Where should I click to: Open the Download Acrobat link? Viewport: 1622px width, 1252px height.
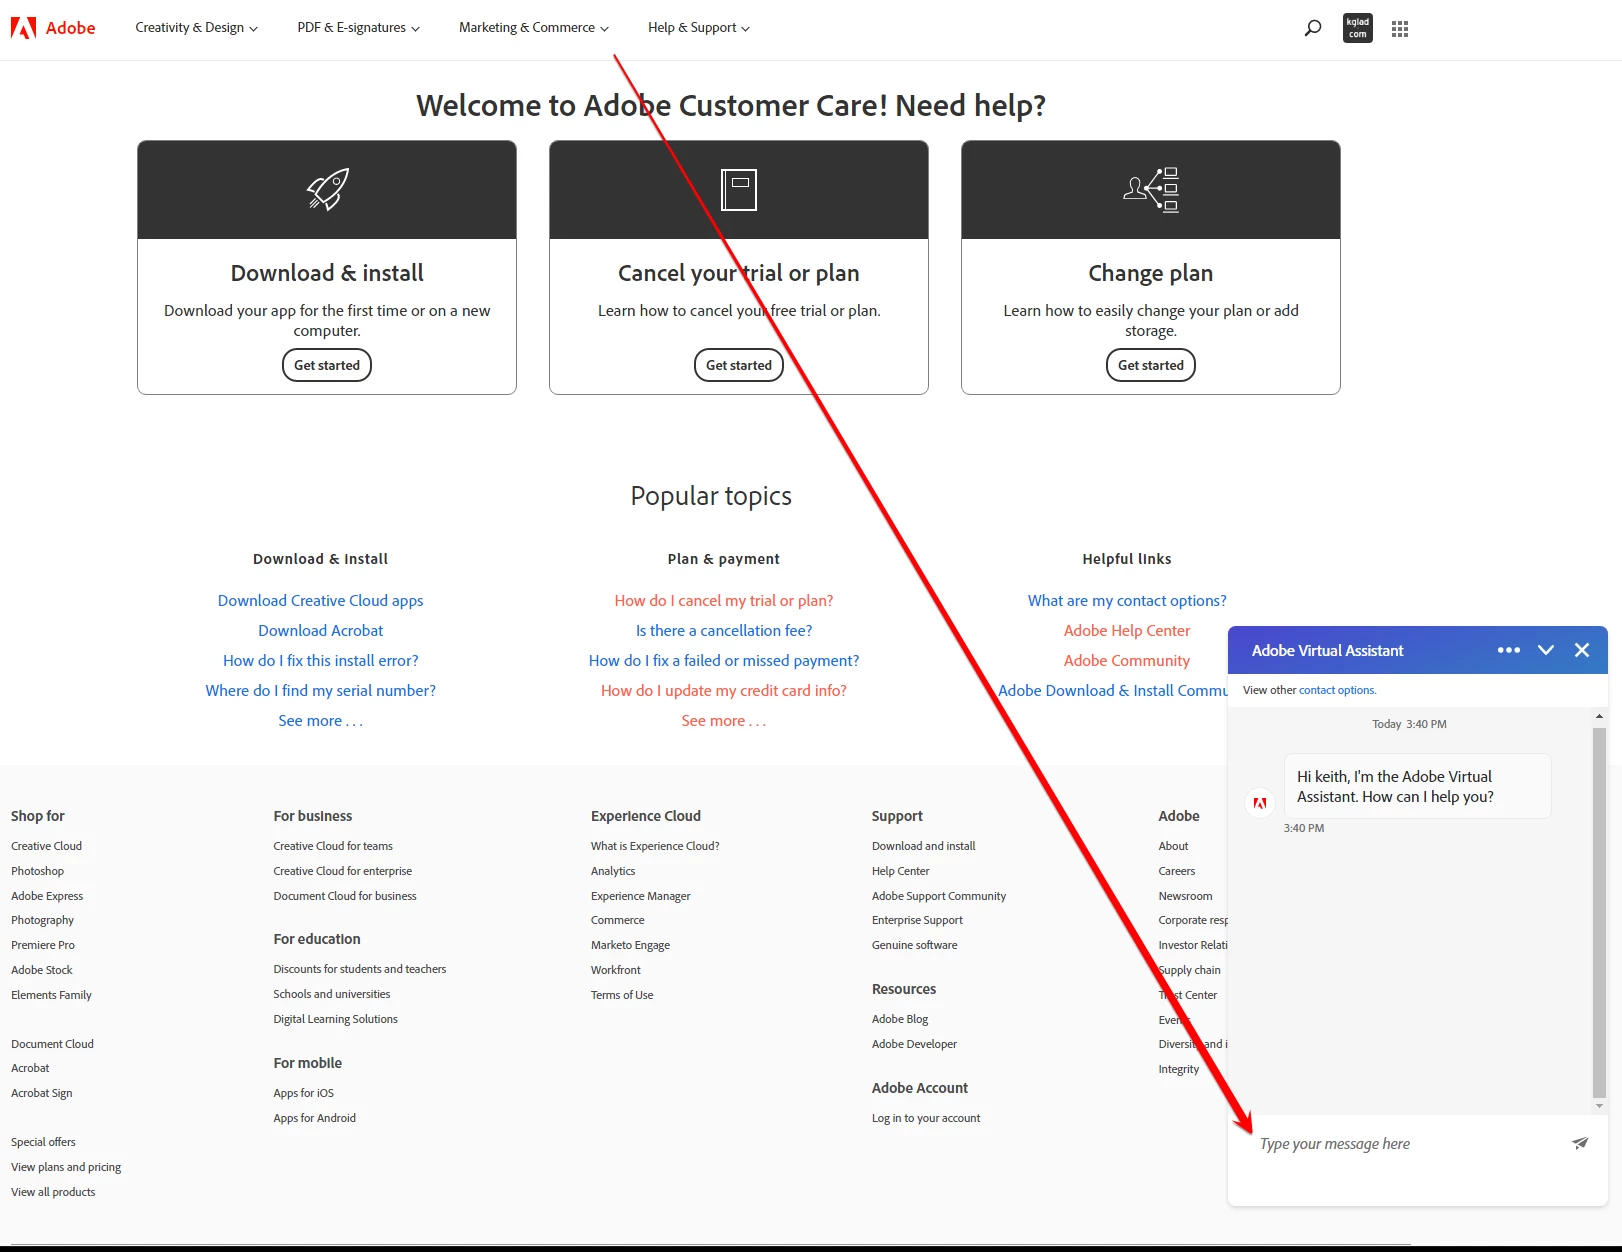coord(321,631)
